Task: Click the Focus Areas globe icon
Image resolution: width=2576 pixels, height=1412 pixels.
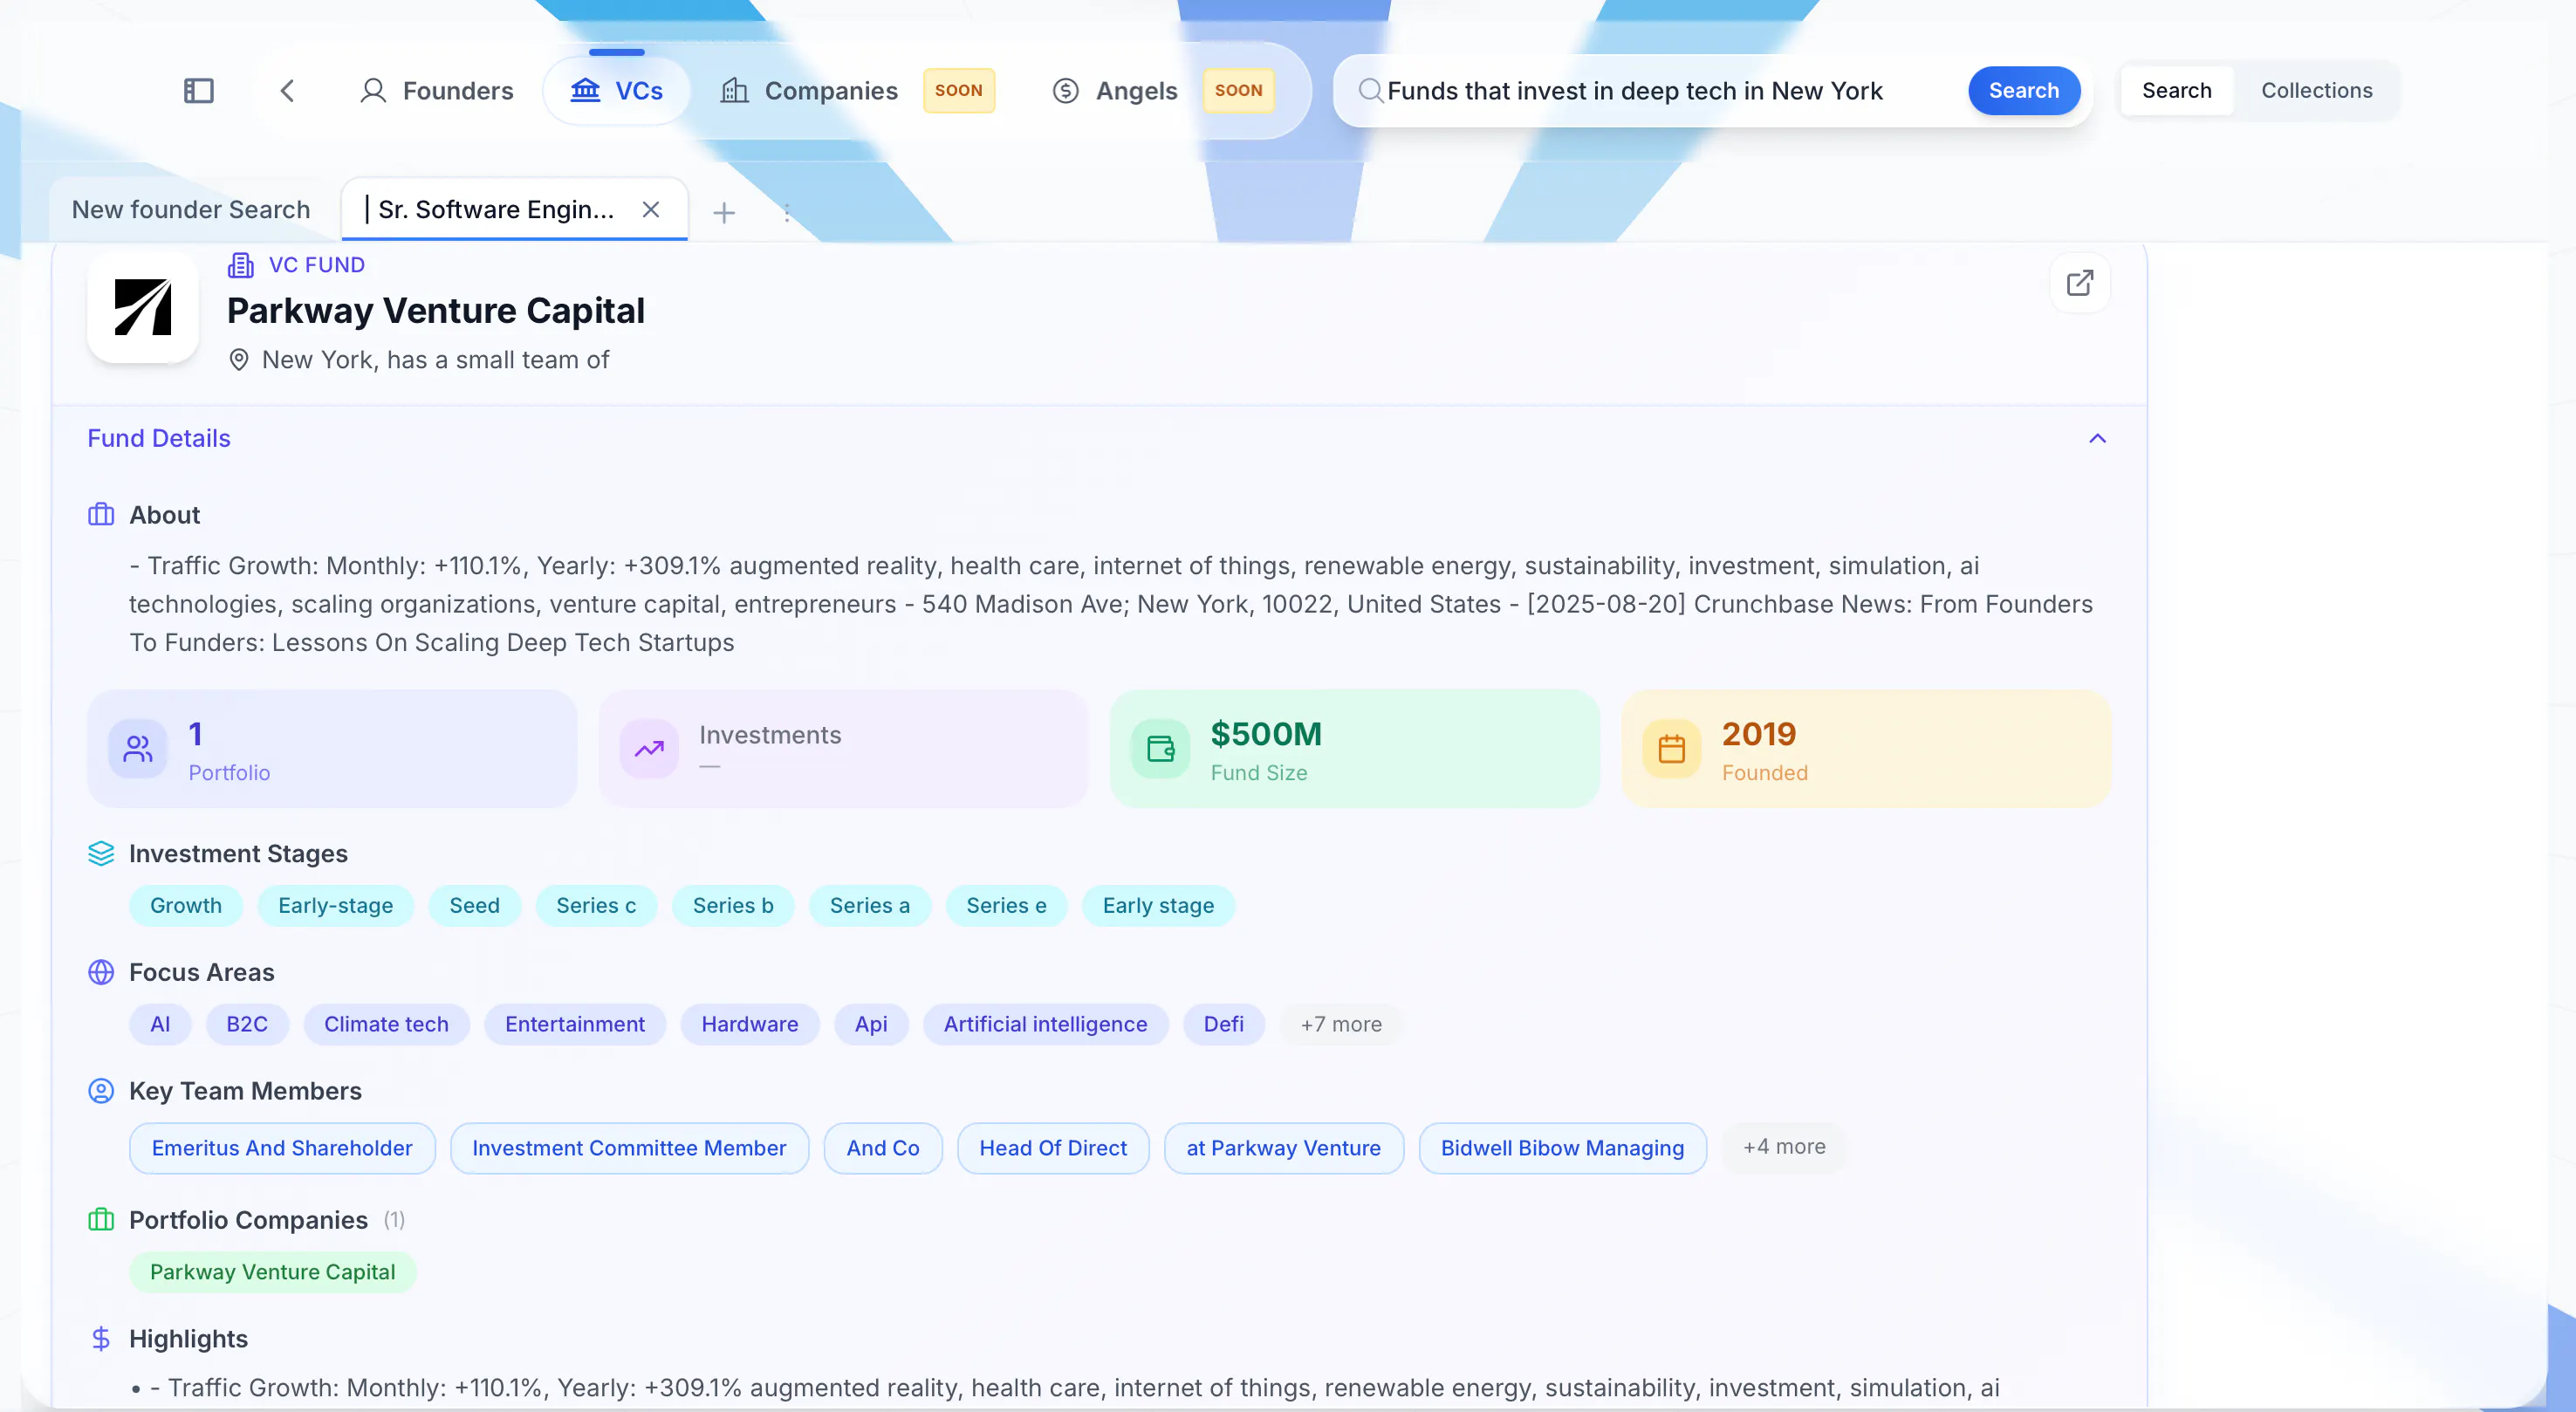Action: [101, 973]
